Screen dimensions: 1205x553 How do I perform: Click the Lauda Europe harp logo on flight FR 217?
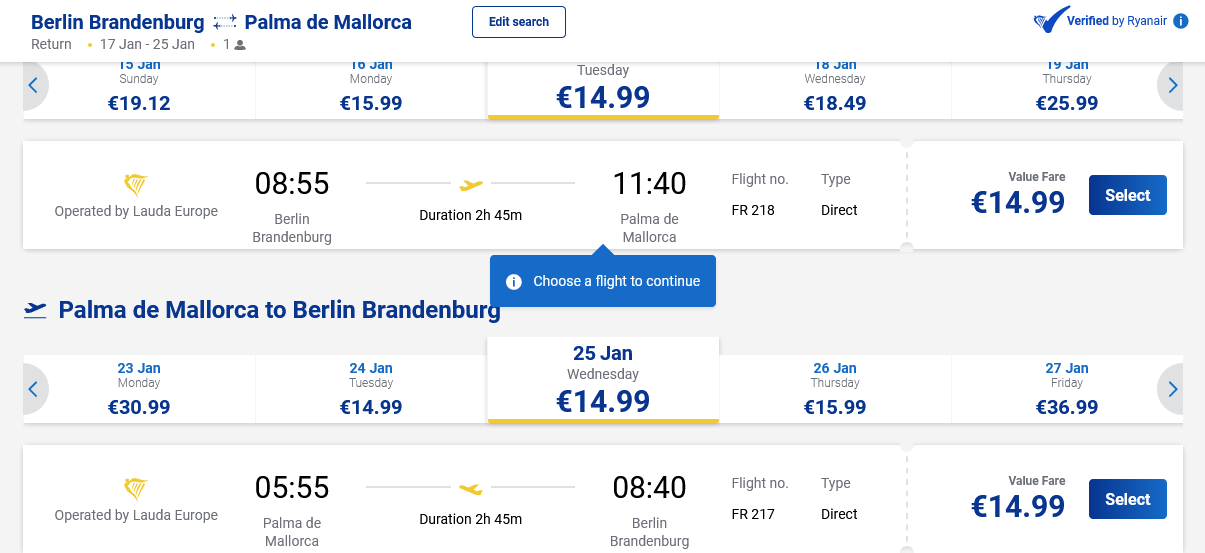pyautogui.click(x=136, y=490)
